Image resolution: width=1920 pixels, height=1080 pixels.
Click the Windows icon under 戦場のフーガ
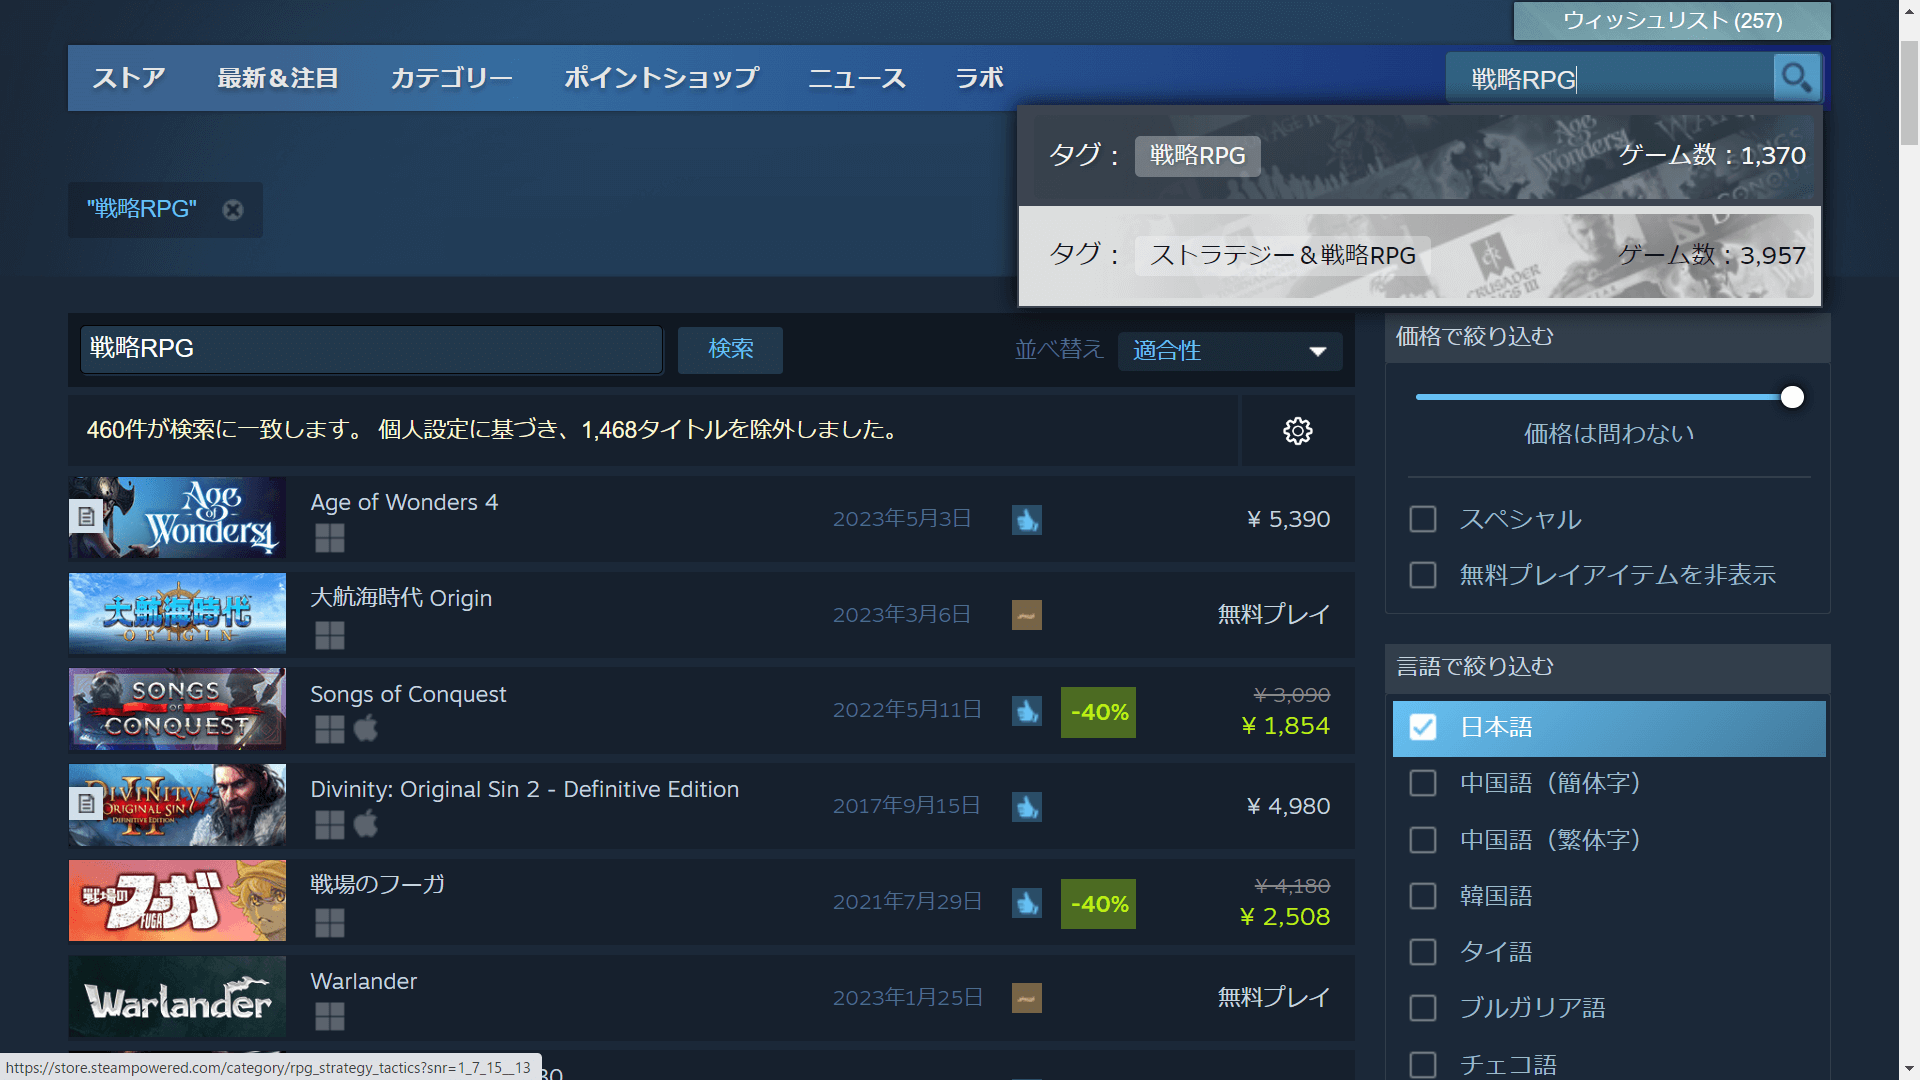click(x=329, y=922)
